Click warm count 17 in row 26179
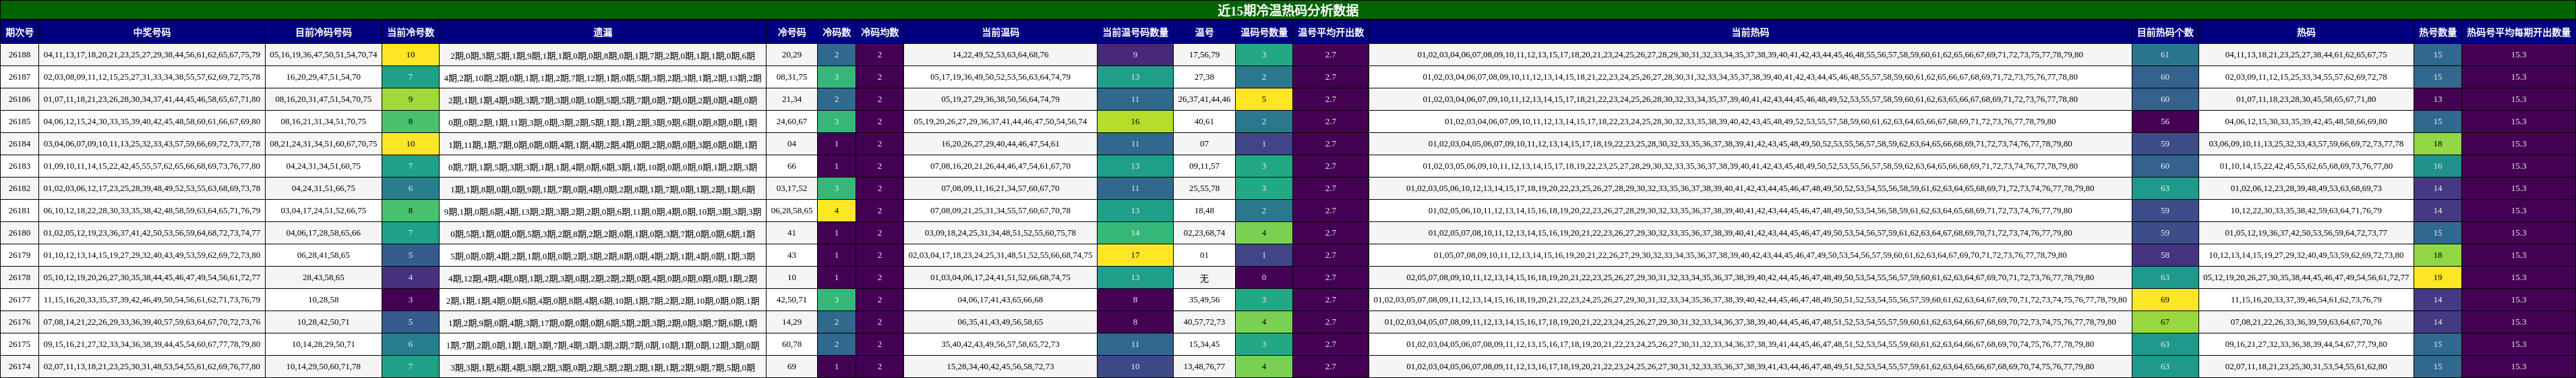The height and width of the screenshot is (378, 2576). pos(1135,255)
